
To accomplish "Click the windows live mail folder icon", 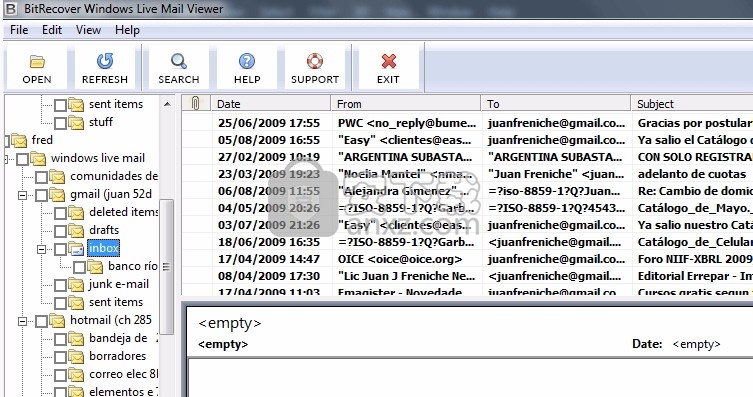I will tap(38, 158).
